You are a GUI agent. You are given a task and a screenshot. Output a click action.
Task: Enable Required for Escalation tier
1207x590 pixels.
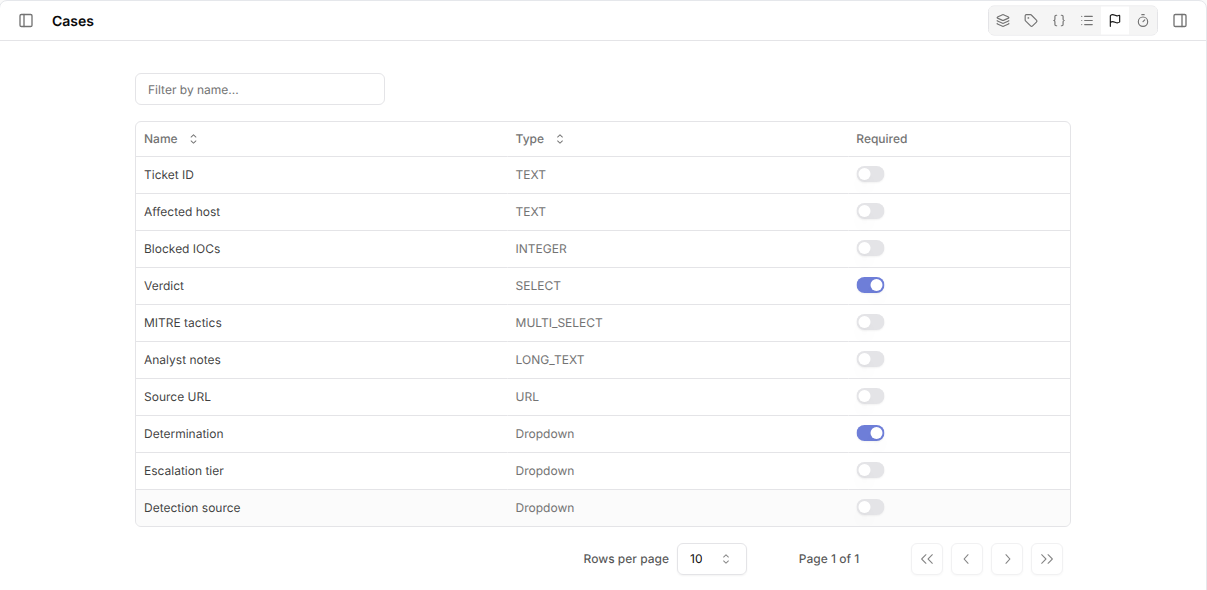point(870,471)
